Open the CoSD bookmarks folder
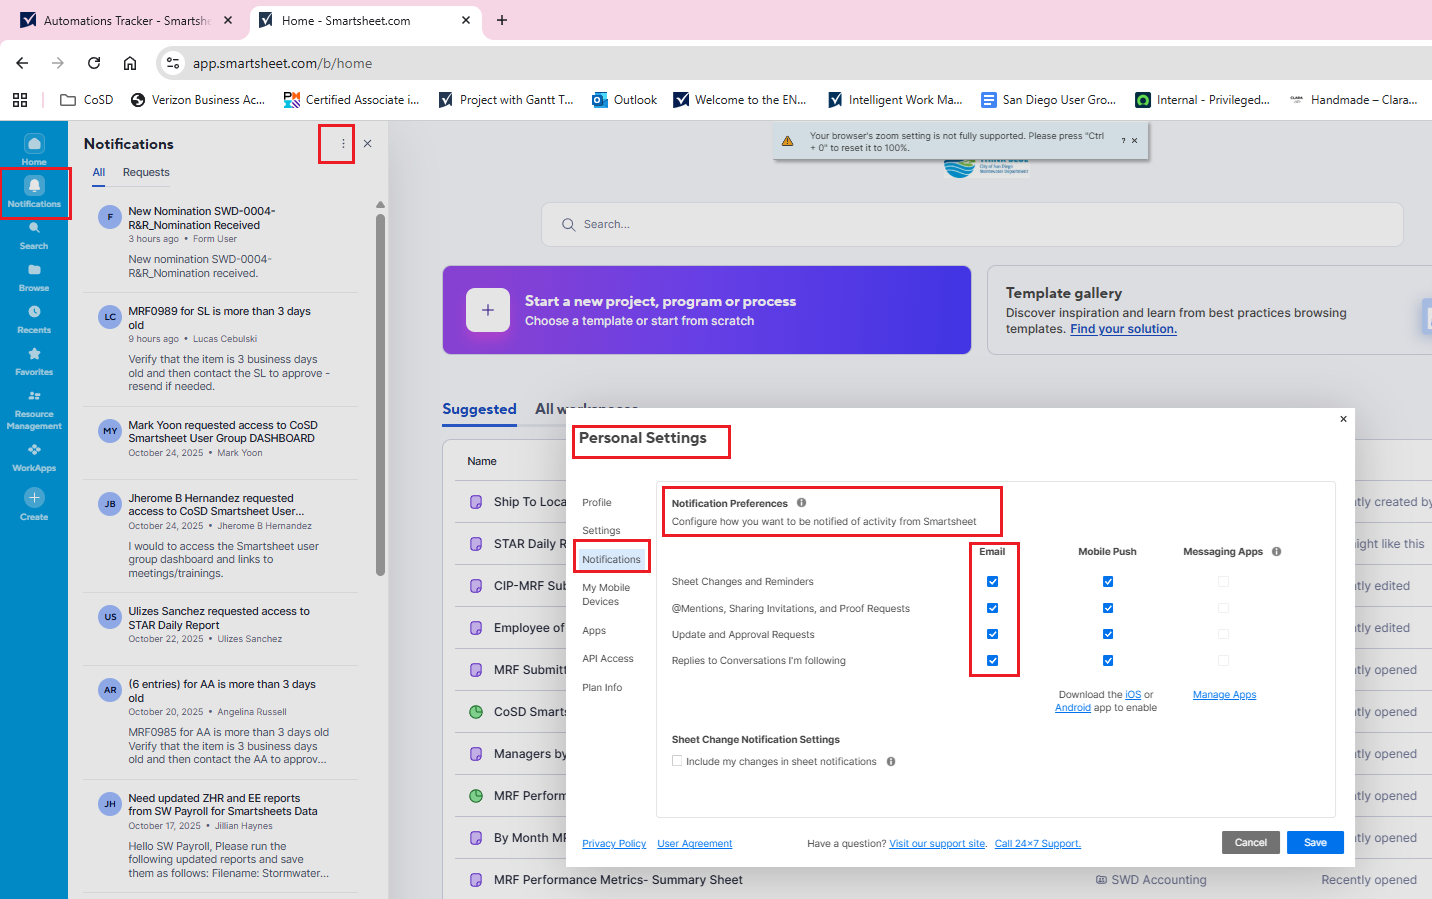This screenshot has height=899, width=1432. 87,100
